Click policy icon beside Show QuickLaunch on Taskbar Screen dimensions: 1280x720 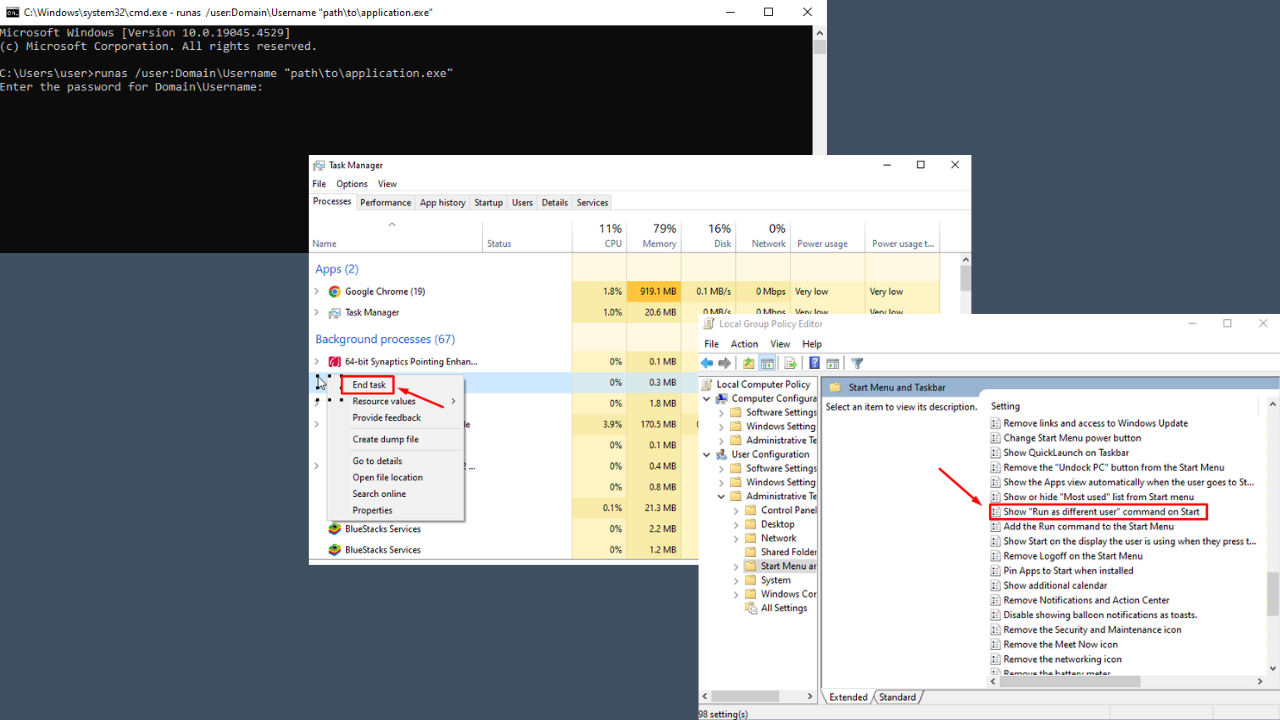click(x=995, y=453)
